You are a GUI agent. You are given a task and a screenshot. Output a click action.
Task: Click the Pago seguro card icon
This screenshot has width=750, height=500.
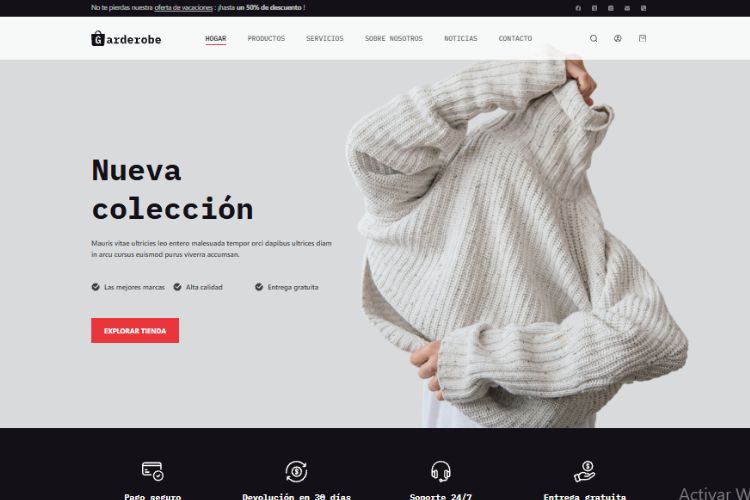point(153,471)
